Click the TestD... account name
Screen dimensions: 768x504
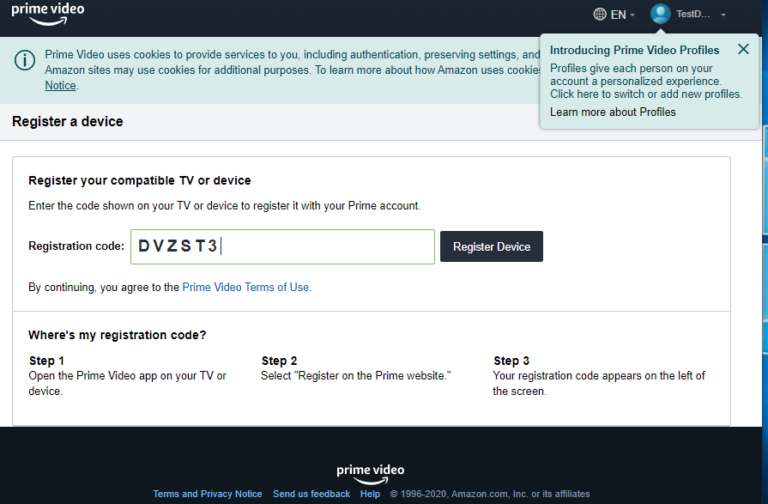point(693,14)
